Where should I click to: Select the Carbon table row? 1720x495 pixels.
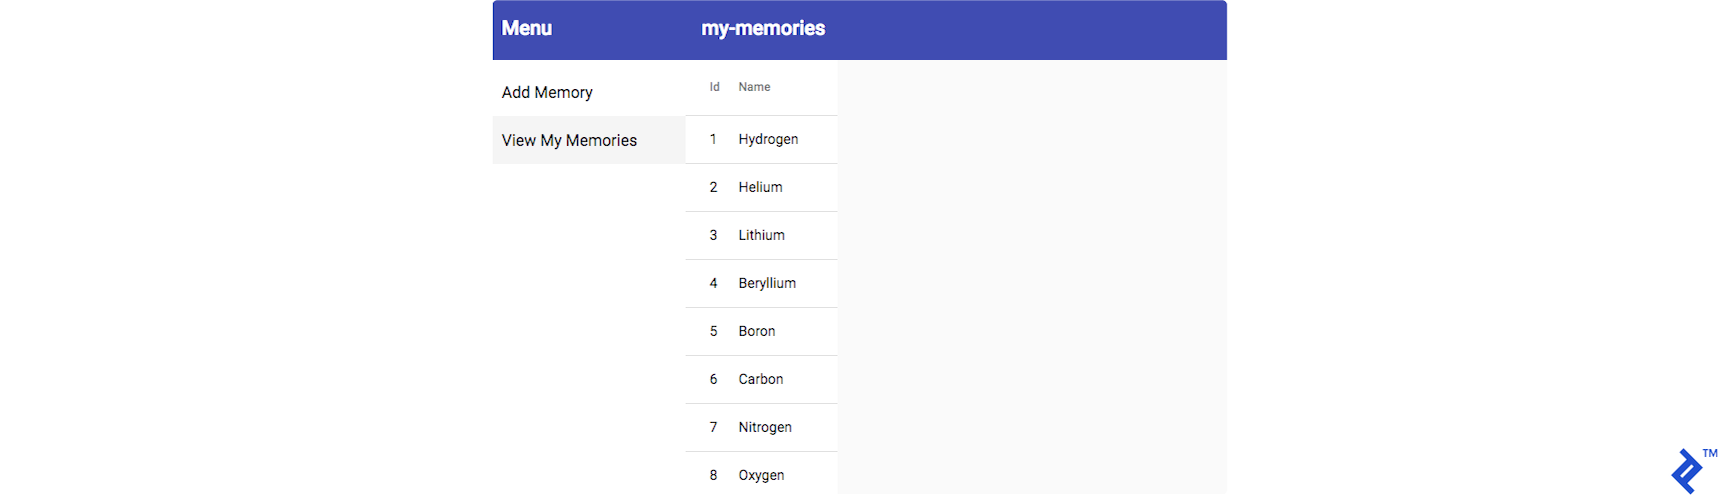(x=760, y=379)
